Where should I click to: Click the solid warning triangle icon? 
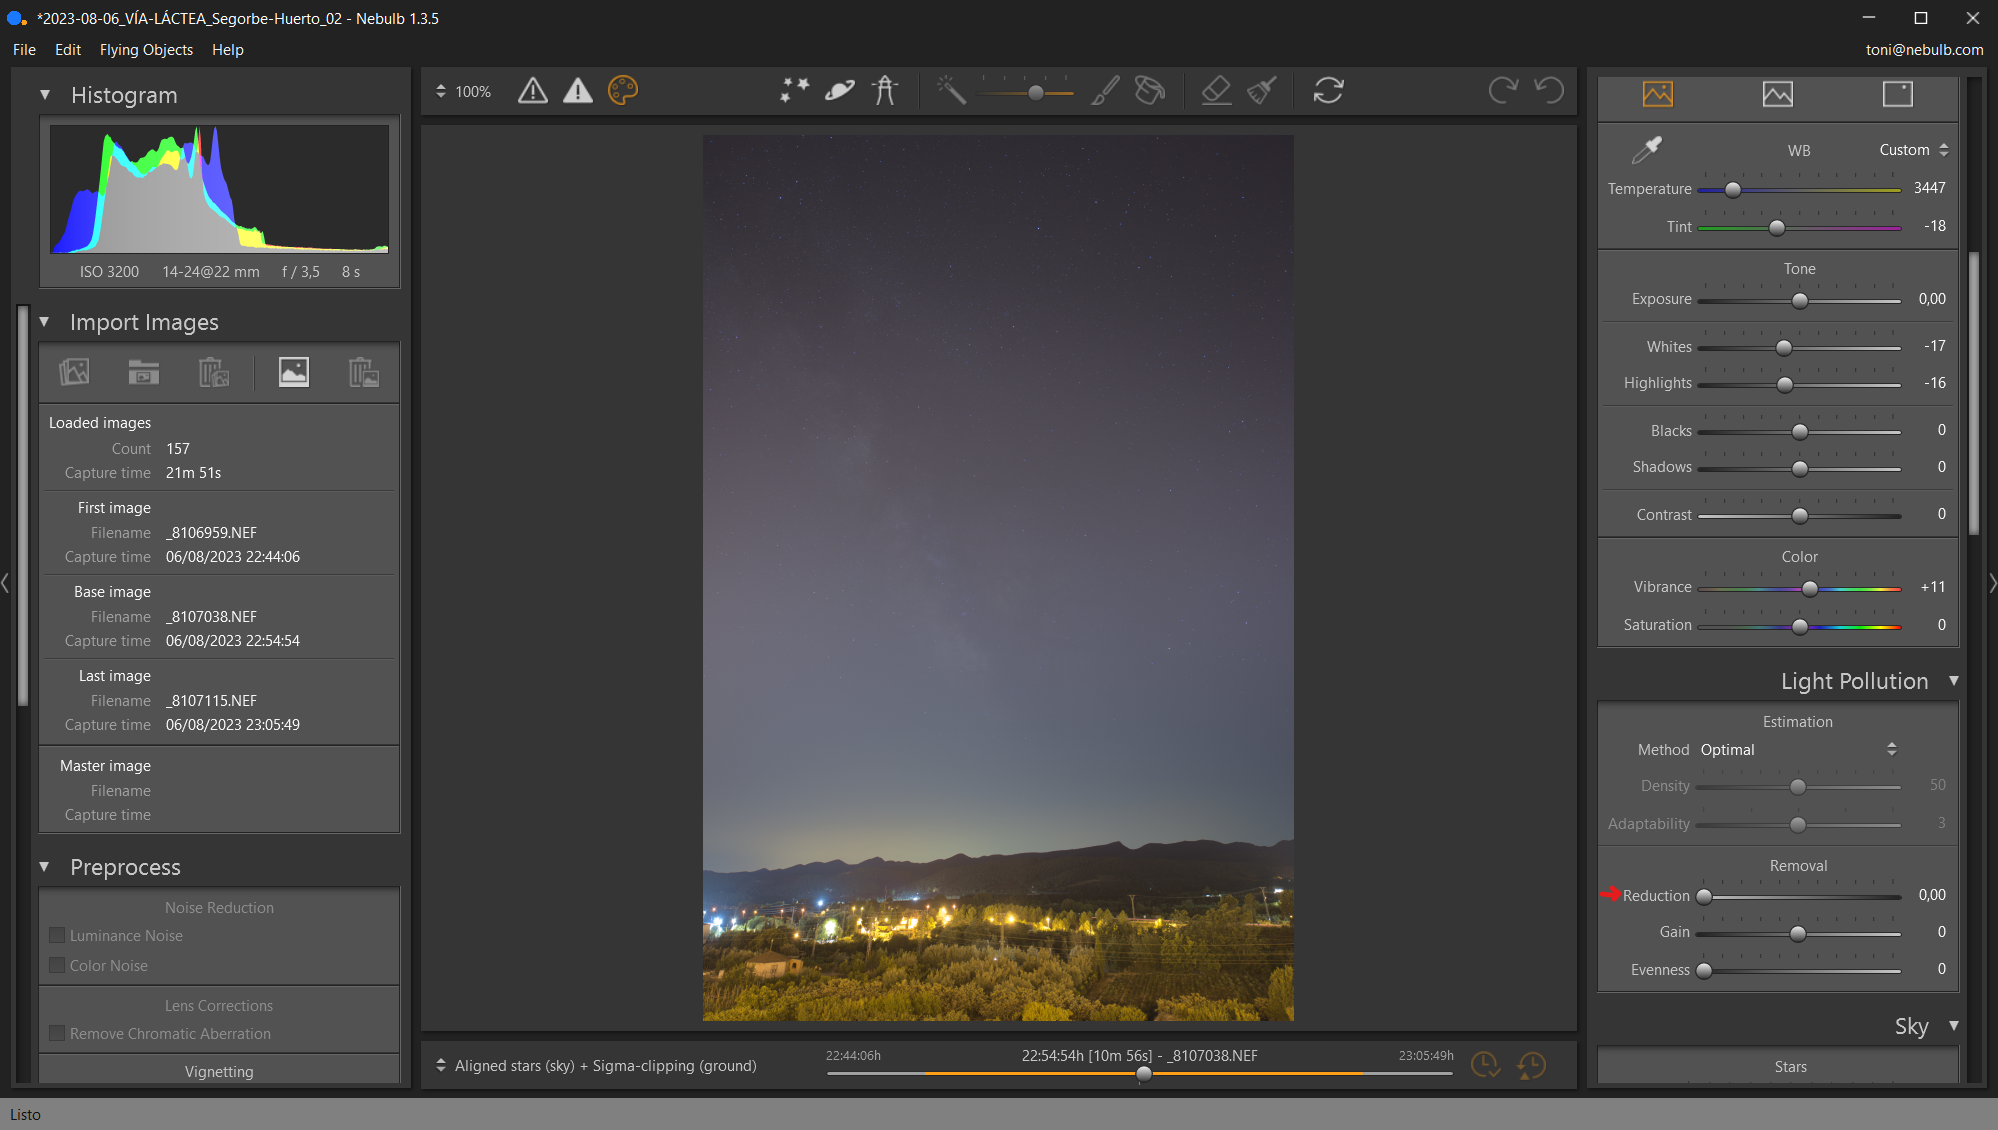(x=578, y=91)
